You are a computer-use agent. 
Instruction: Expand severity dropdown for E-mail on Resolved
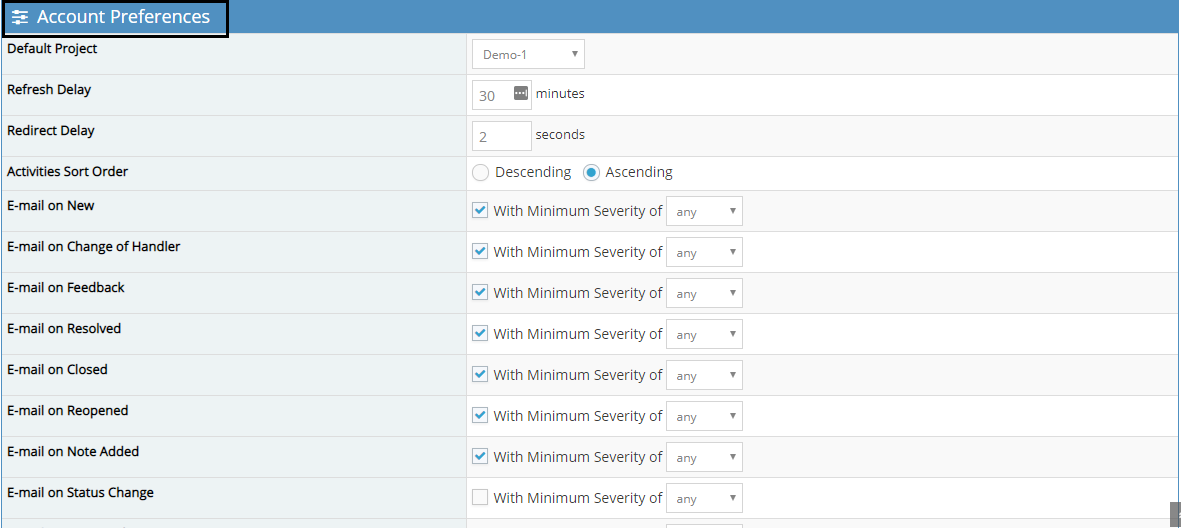[704, 334]
